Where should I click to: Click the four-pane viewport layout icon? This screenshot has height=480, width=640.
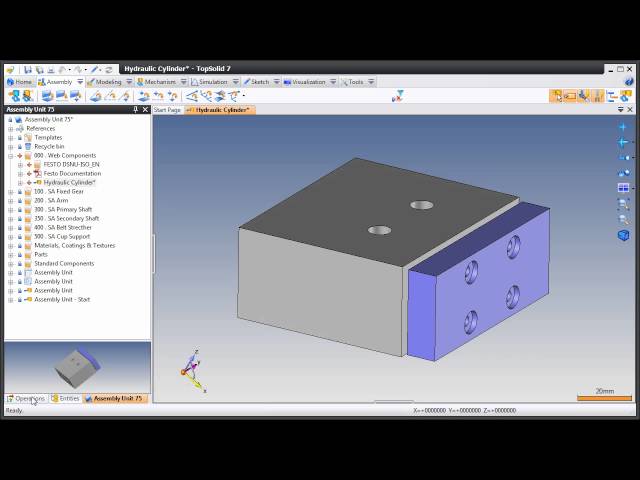[623, 188]
